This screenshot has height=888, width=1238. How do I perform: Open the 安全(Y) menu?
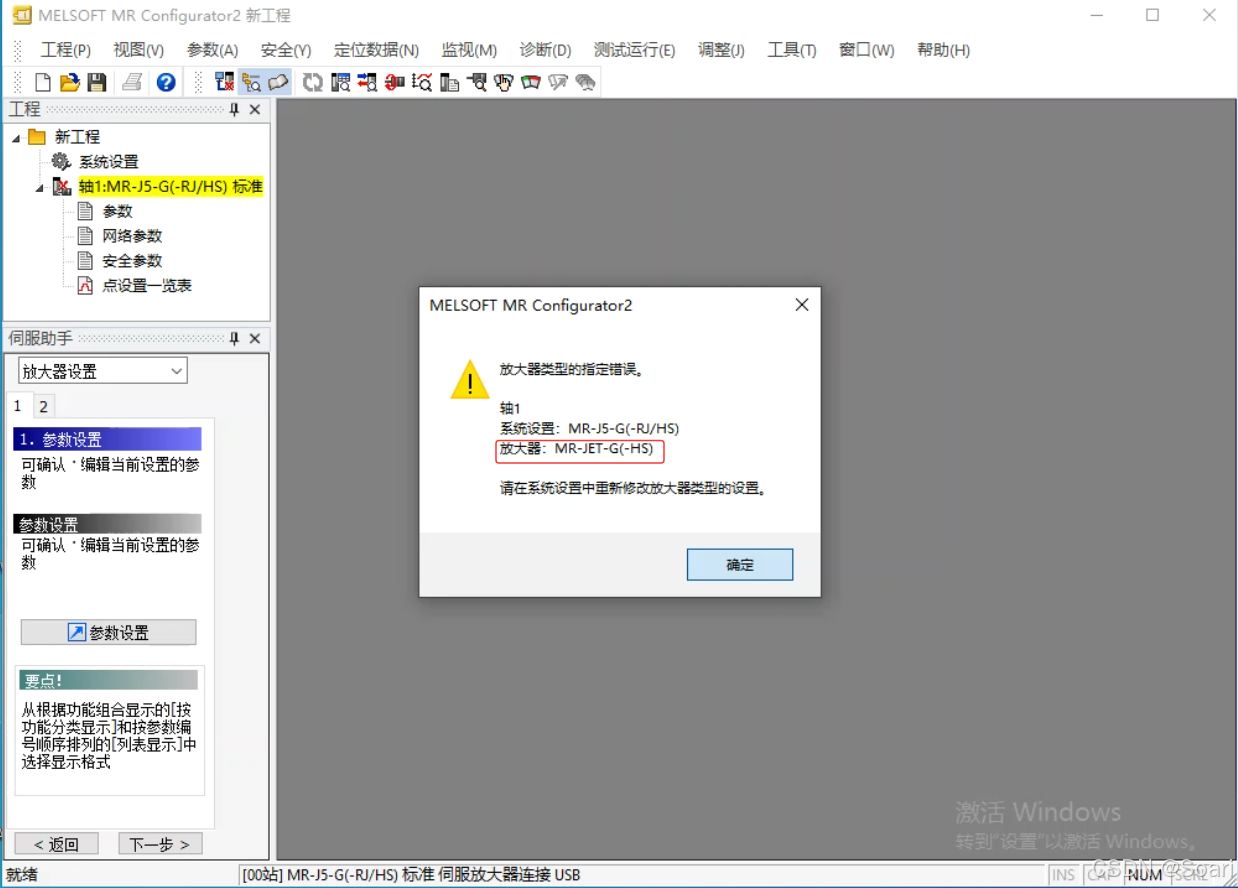click(x=286, y=50)
